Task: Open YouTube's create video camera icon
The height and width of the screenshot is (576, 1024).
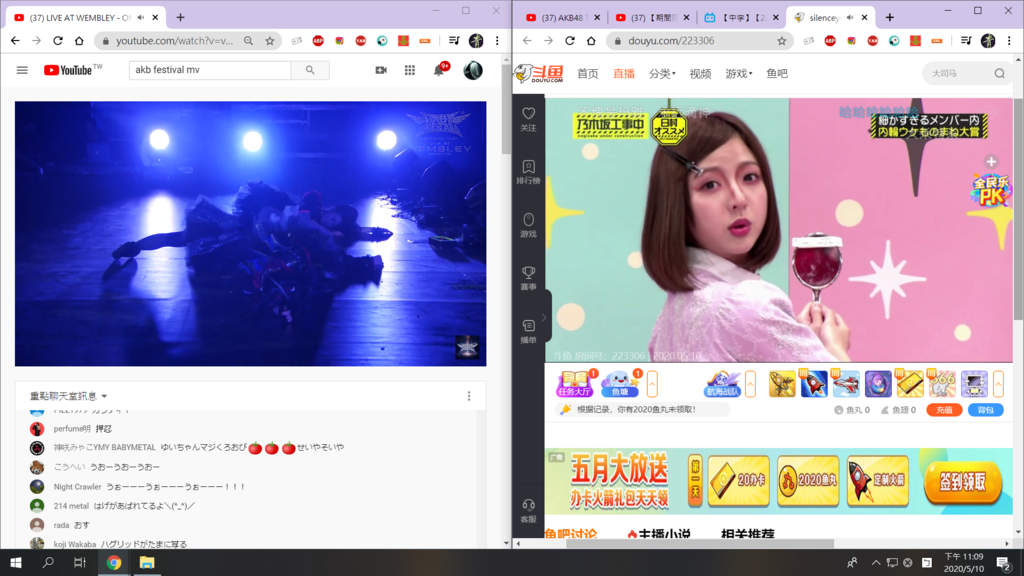Action: 381,70
